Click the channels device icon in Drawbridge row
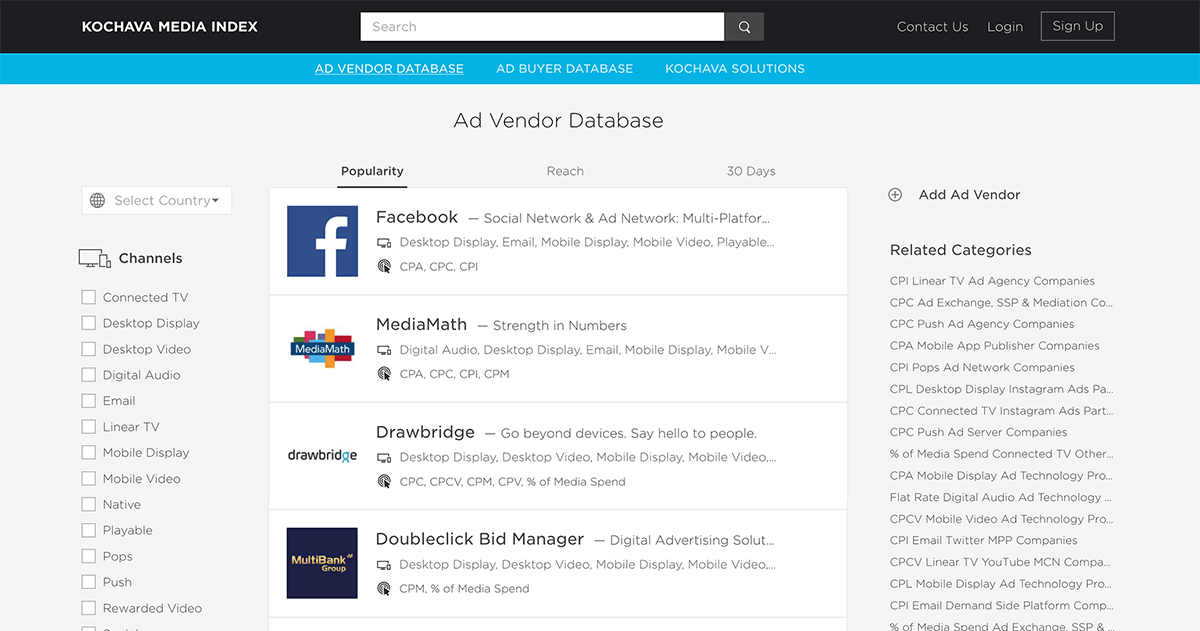 point(384,457)
